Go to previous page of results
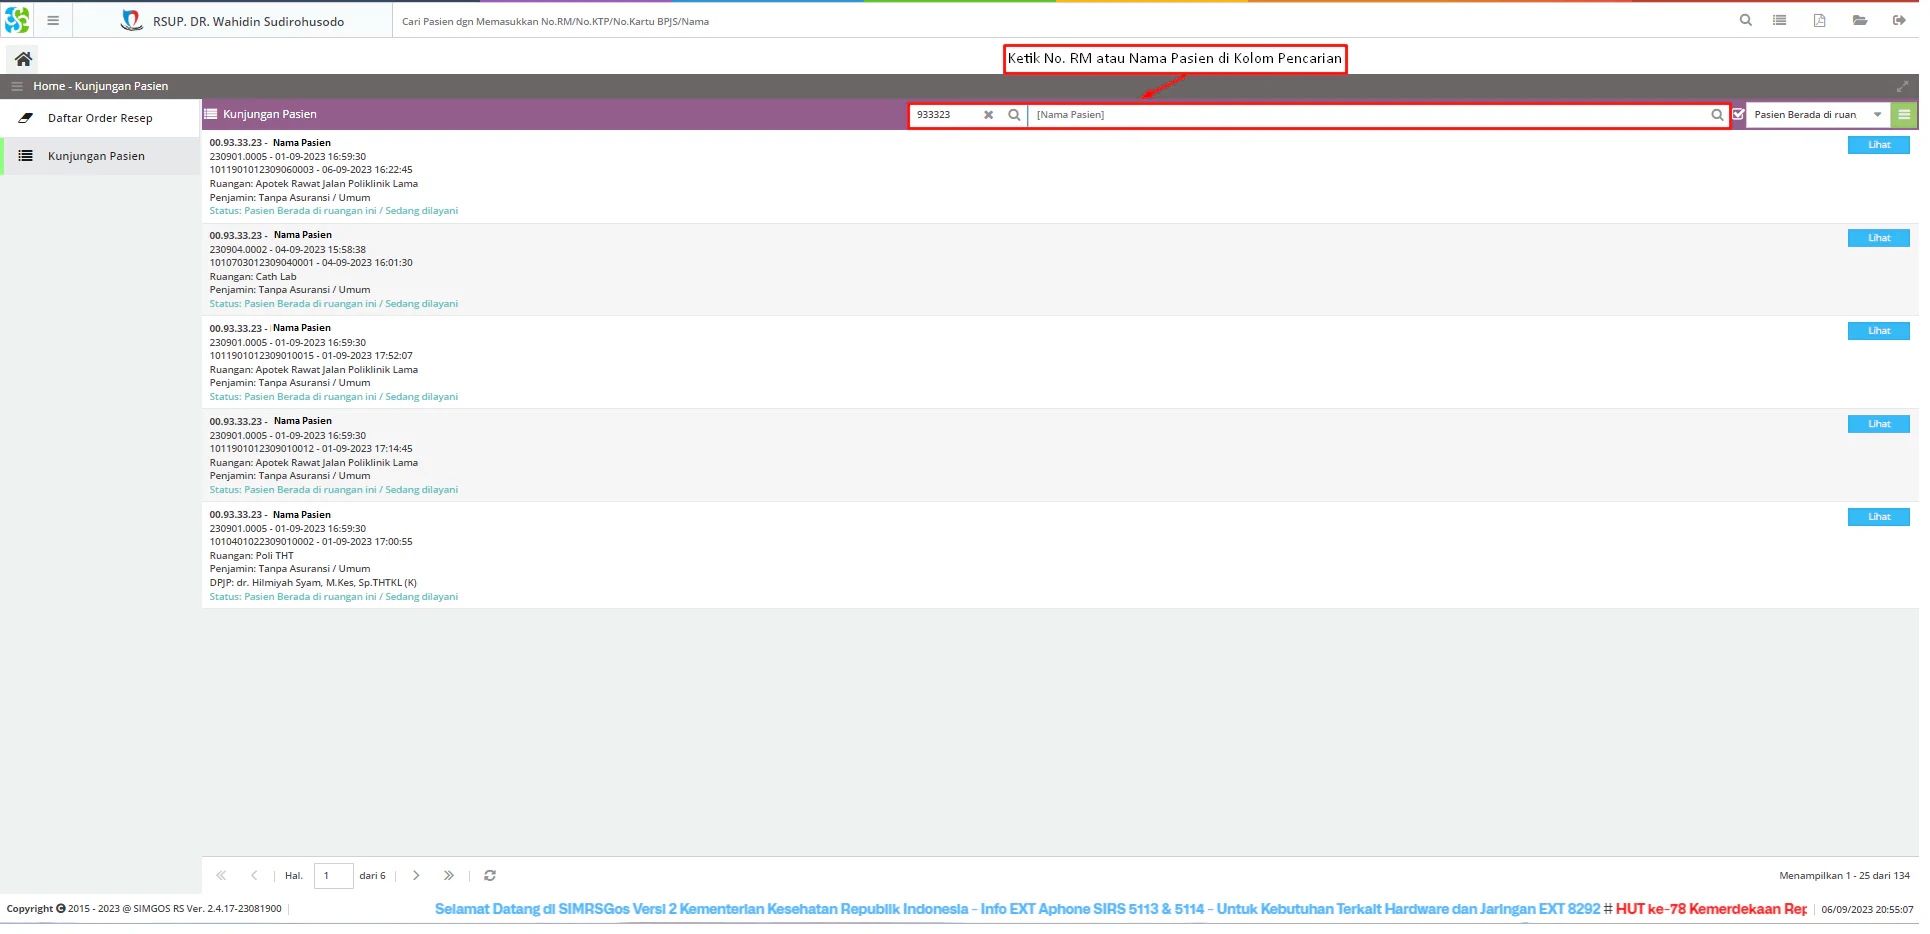Image resolution: width=1930 pixels, height=934 pixels. pyautogui.click(x=254, y=876)
